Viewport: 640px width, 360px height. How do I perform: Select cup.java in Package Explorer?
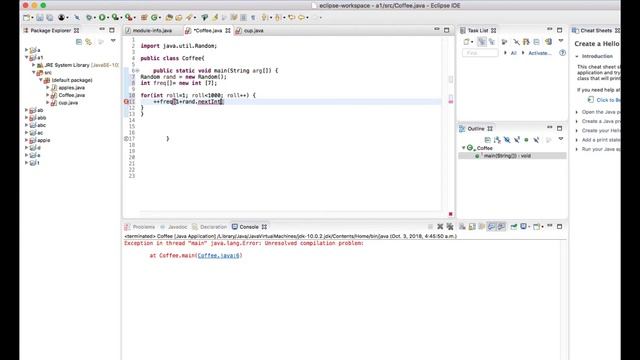point(68,103)
